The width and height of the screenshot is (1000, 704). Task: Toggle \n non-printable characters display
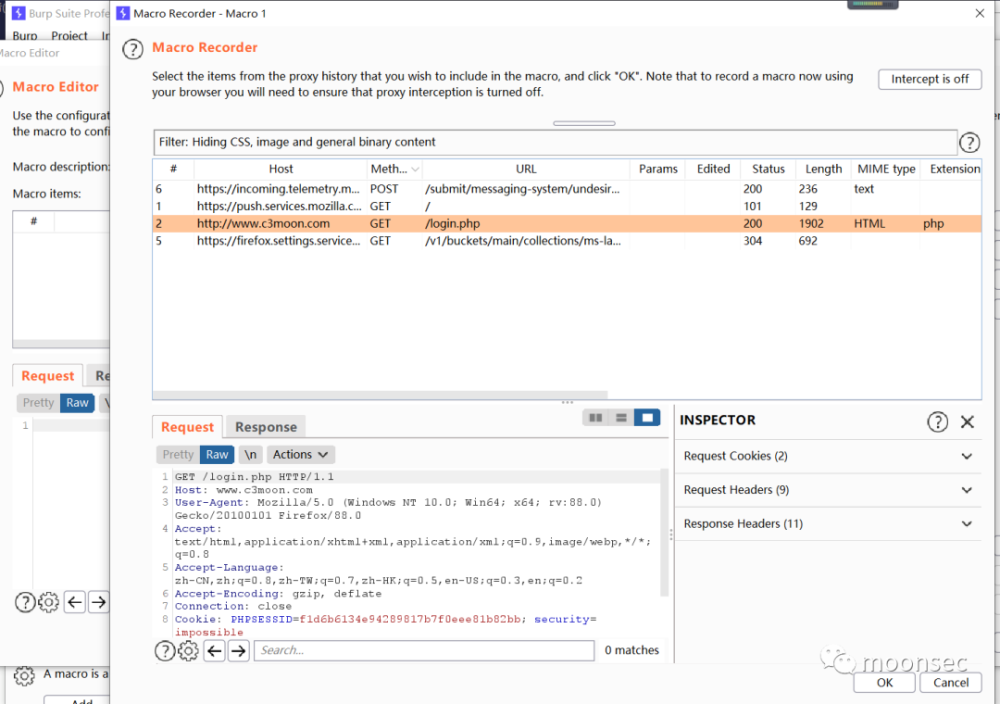click(x=250, y=455)
